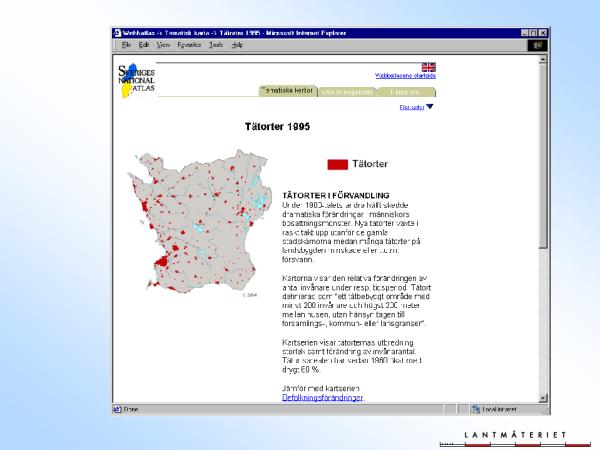The width and height of the screenshot is (600, 450).
Task: Open the View menu
Action: (163, 45)
